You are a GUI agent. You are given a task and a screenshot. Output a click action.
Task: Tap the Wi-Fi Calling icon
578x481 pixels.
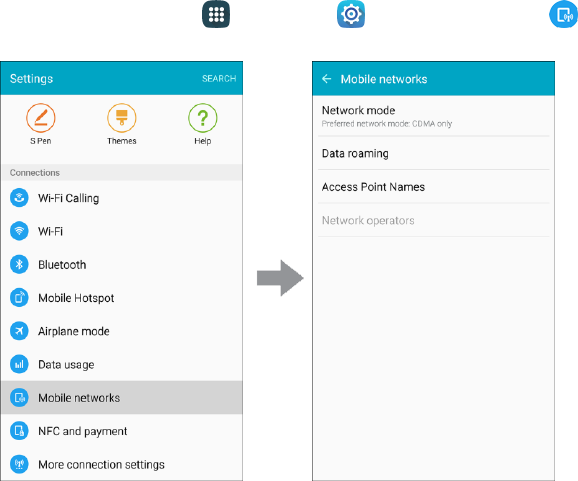click(19, 198)
